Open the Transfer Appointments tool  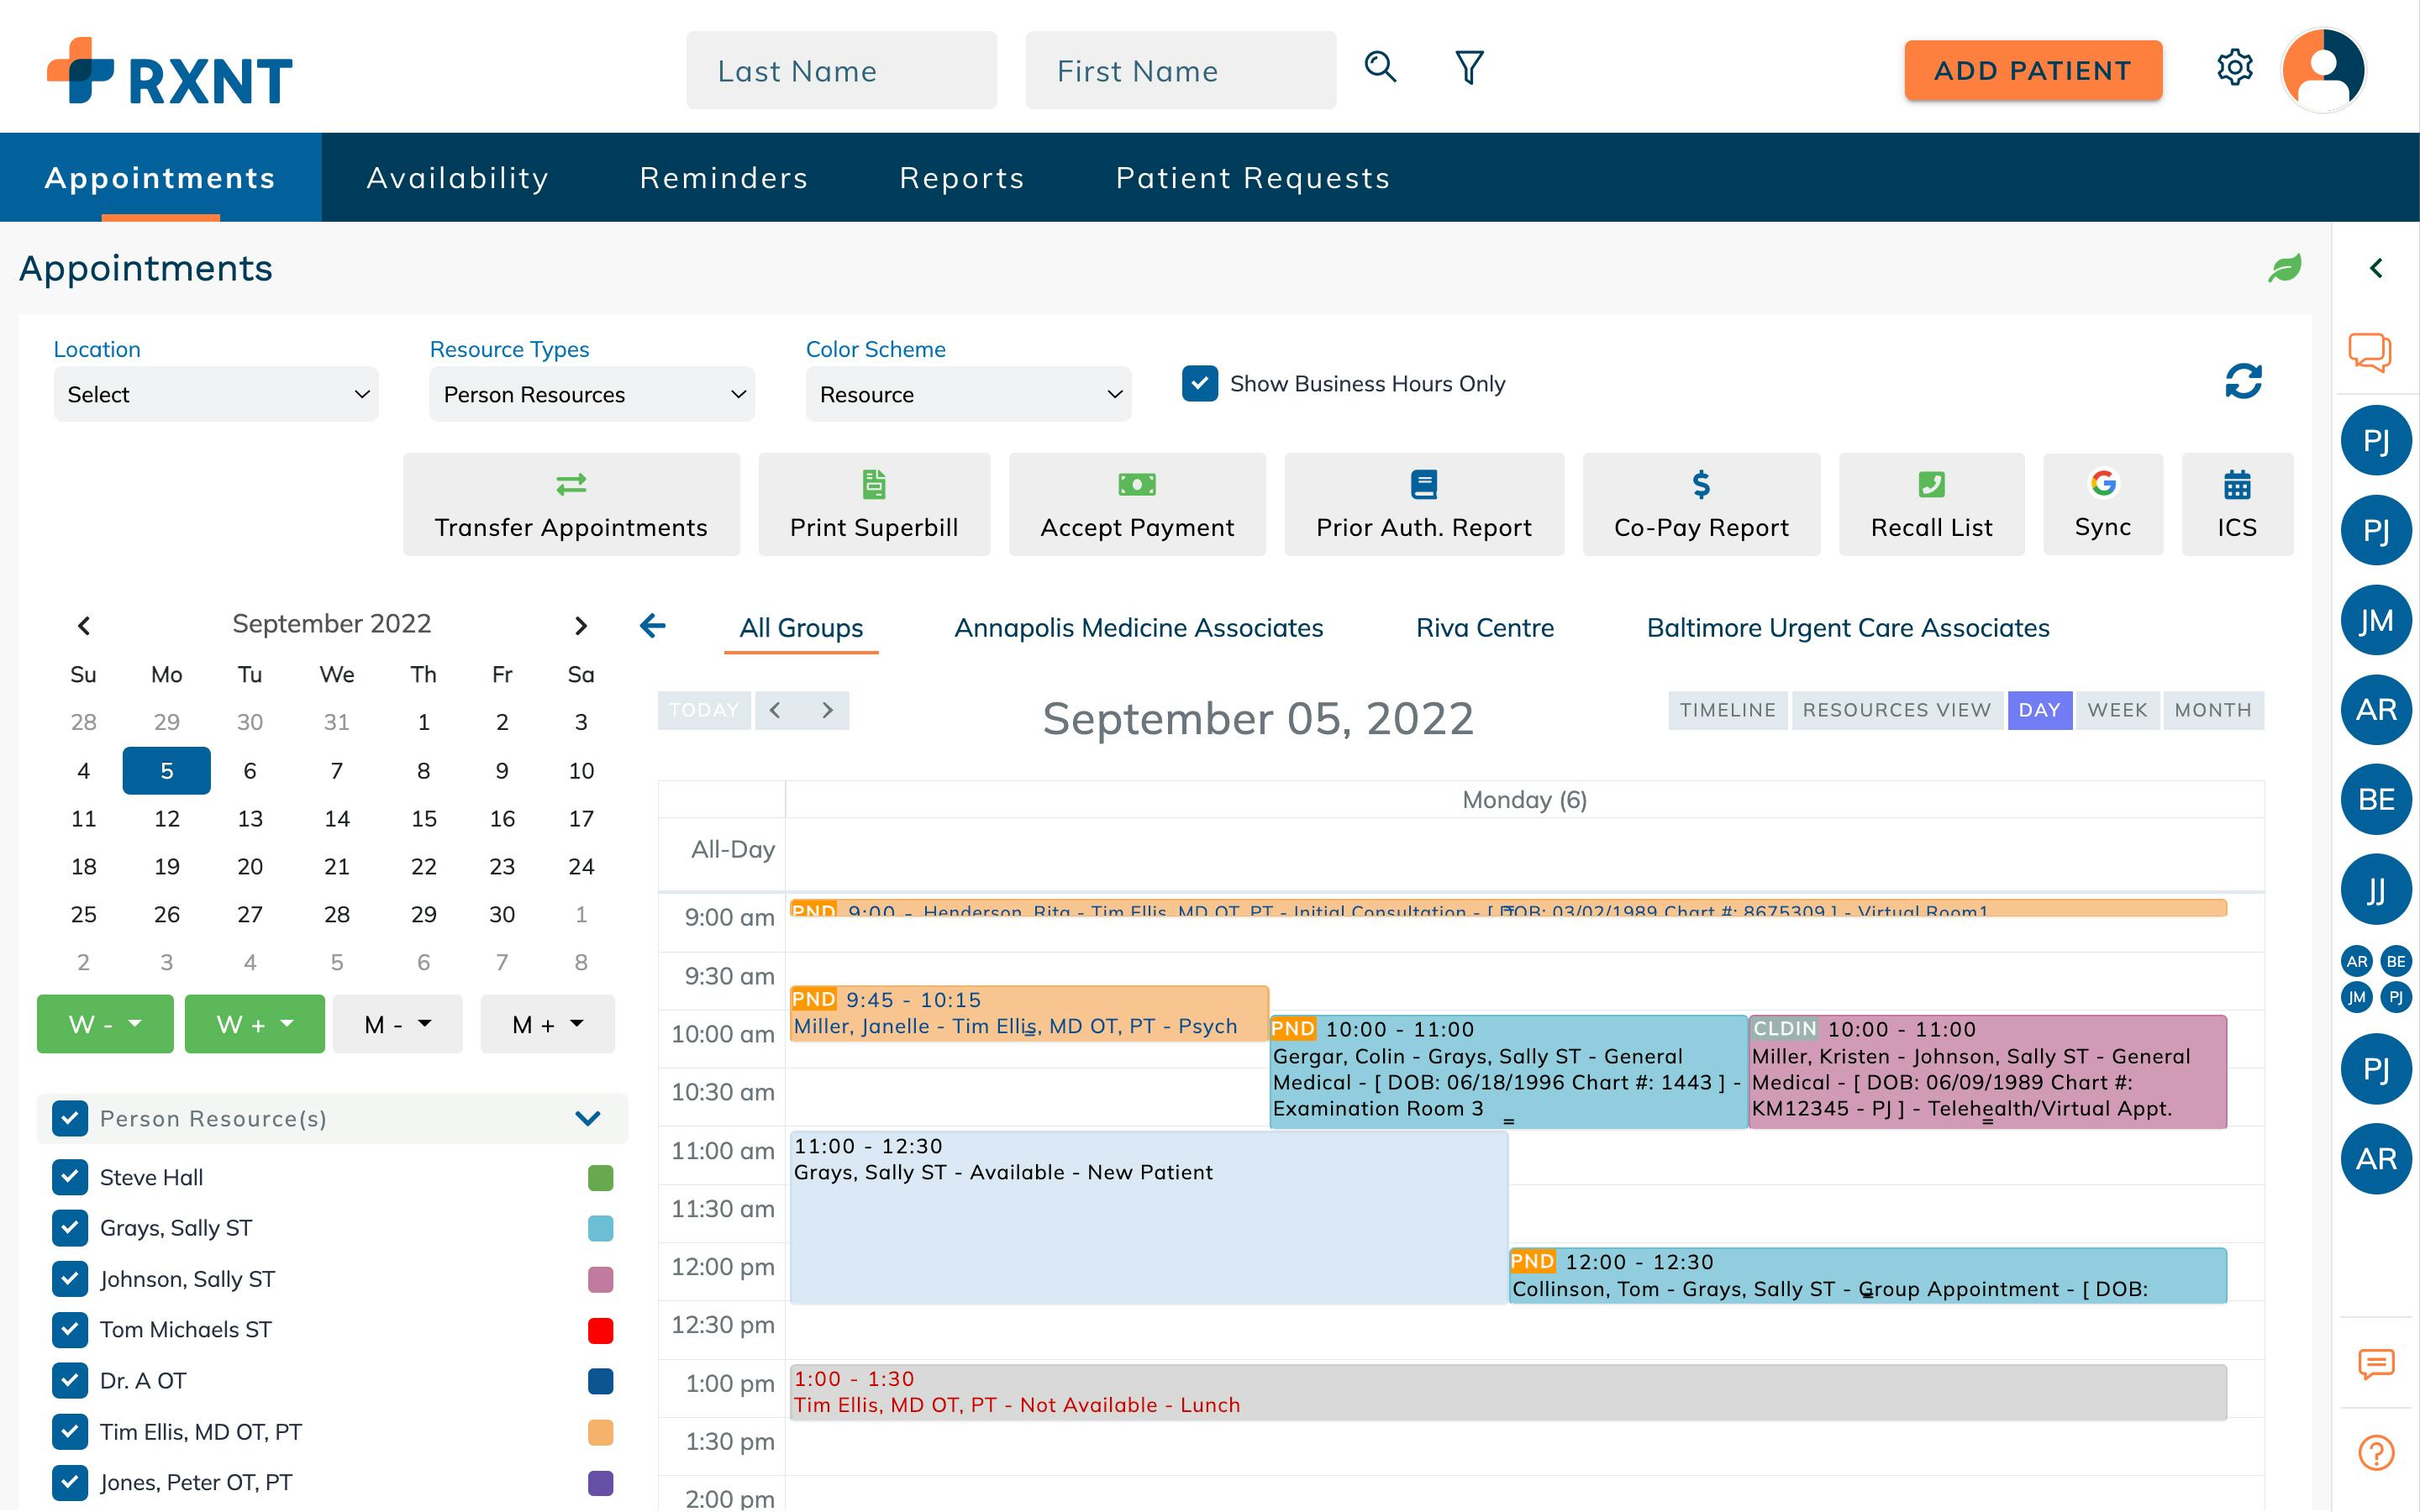coord(570,503)
